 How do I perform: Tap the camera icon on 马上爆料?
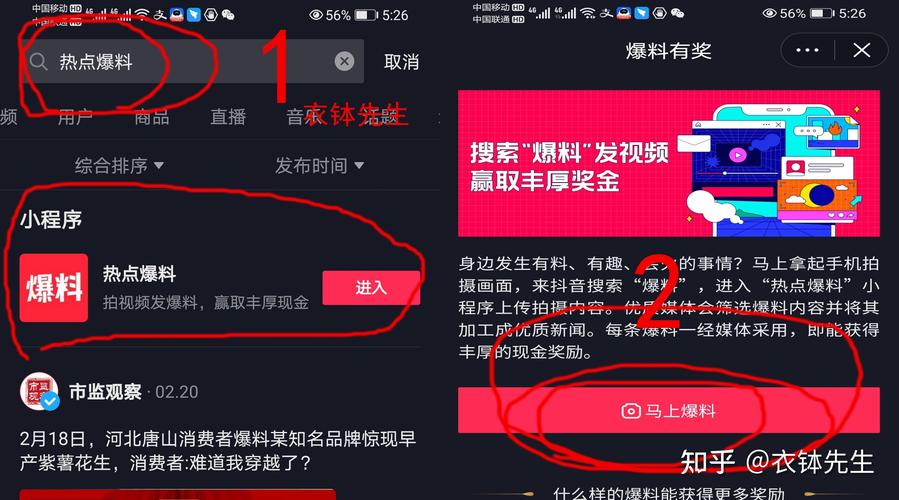pos(631,411)
